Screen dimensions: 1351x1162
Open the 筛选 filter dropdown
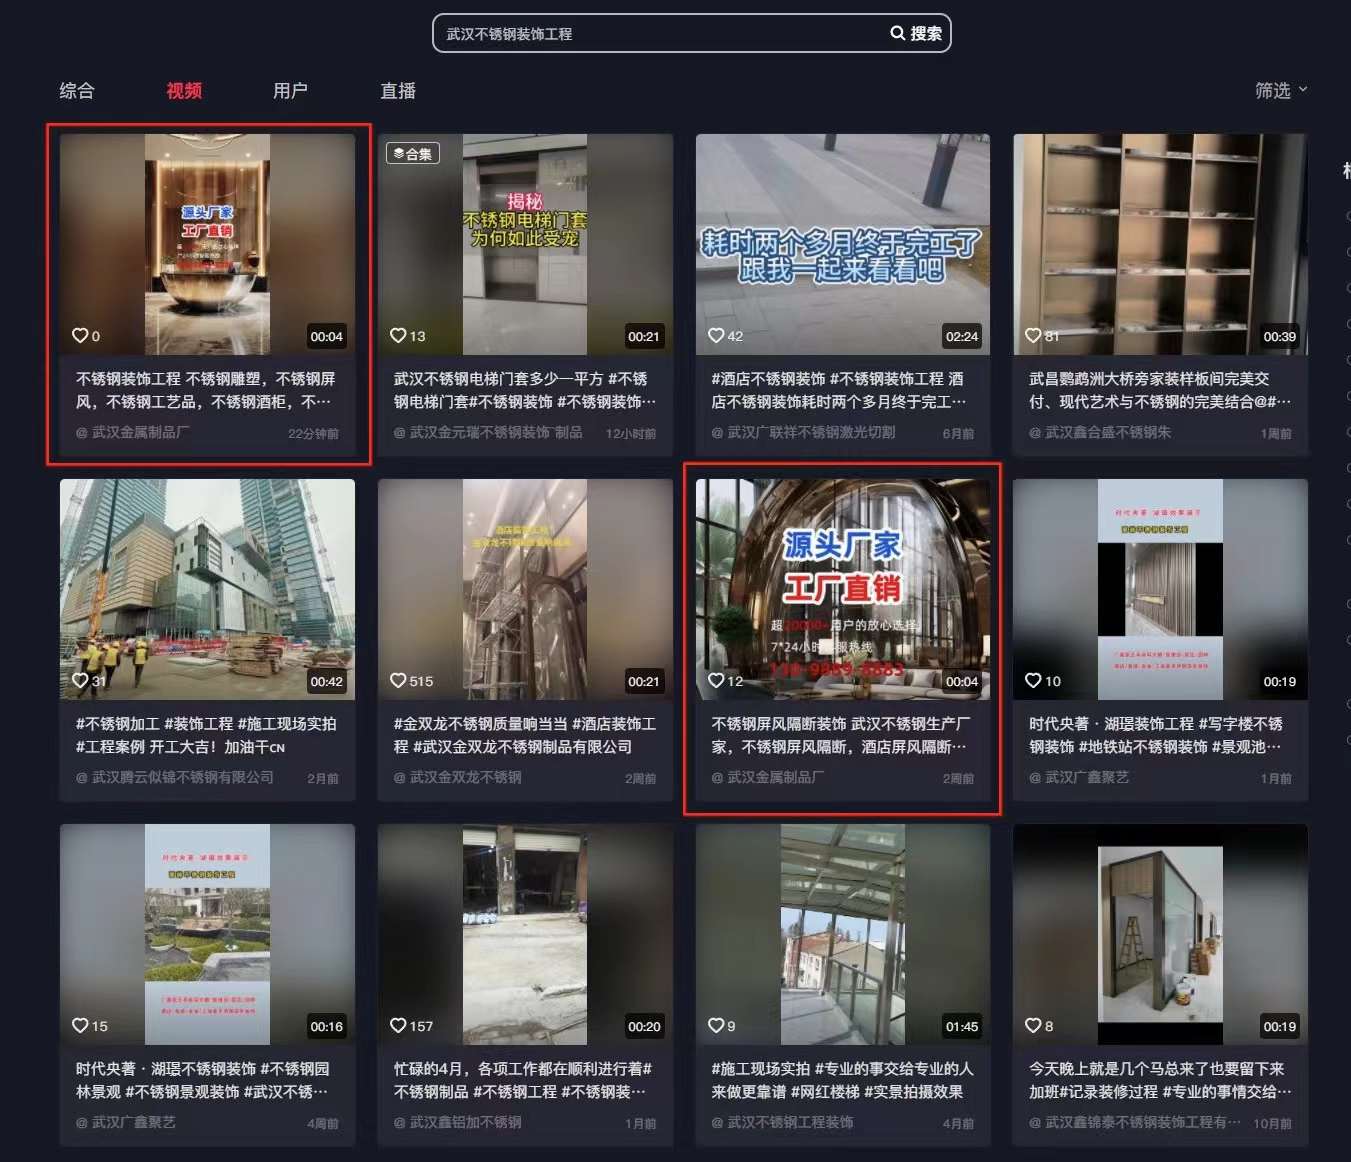tap(1280, 91)
